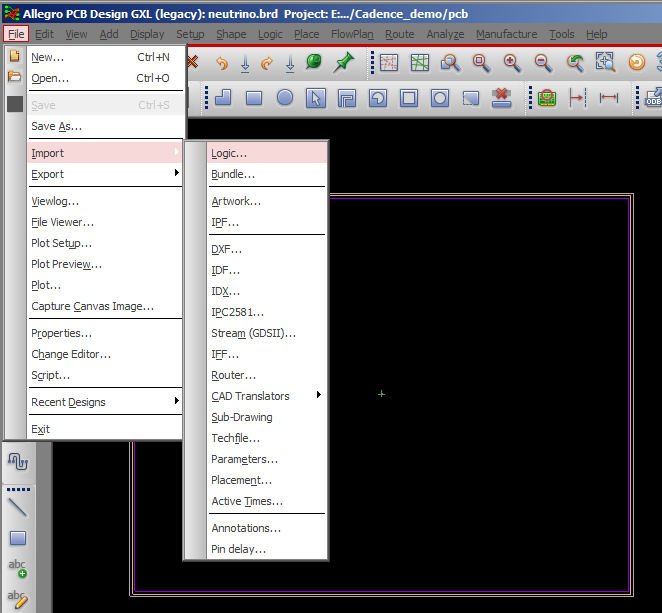662x613 pixels.
Task: Select Script... in File menu
Action: pos(106,375)
